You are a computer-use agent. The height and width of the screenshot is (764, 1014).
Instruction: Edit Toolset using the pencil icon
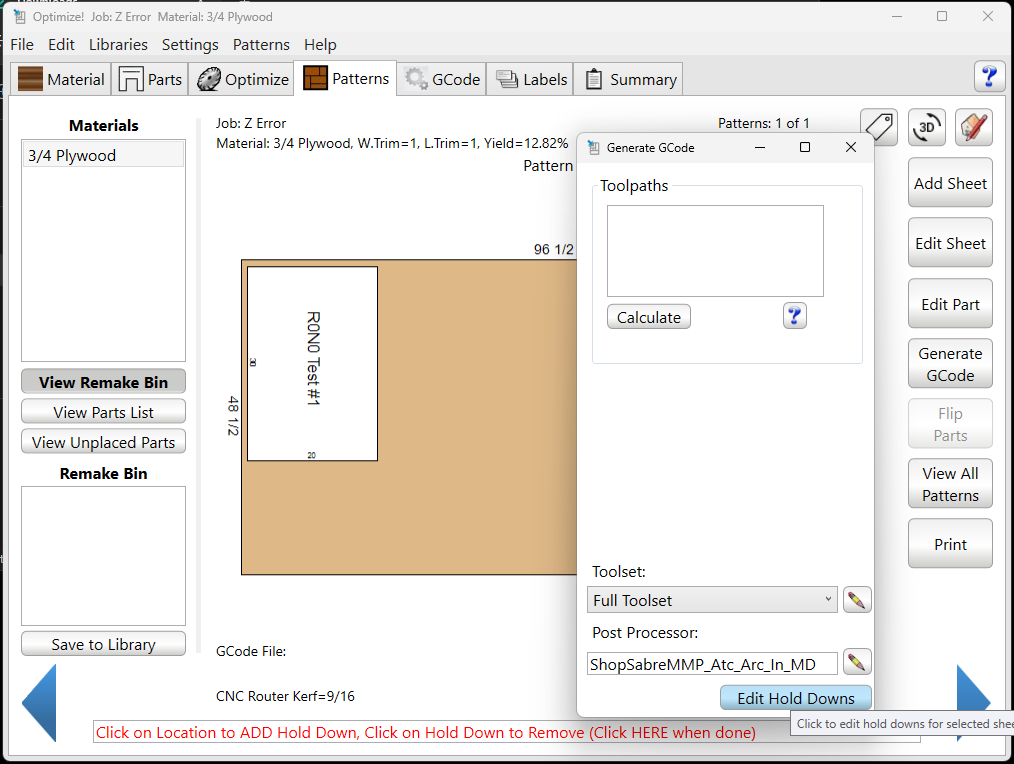857,600
